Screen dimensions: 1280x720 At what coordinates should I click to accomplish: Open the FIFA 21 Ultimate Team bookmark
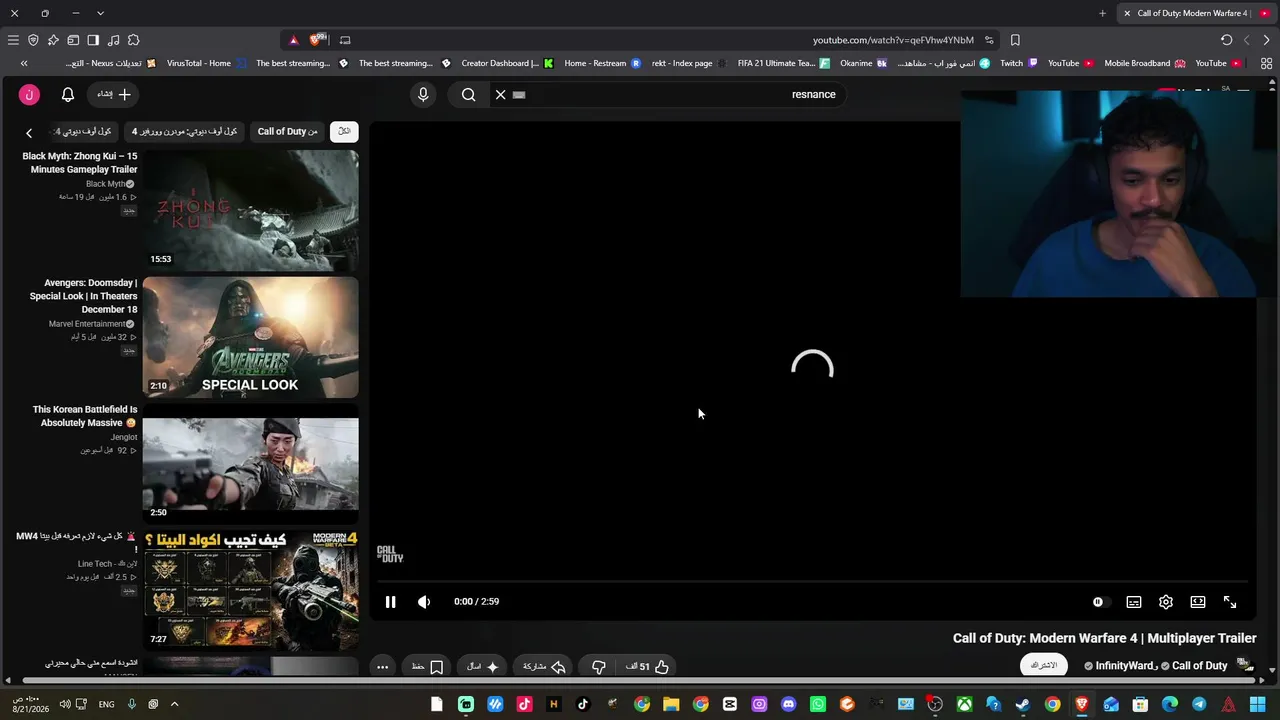tap(784, 63)
